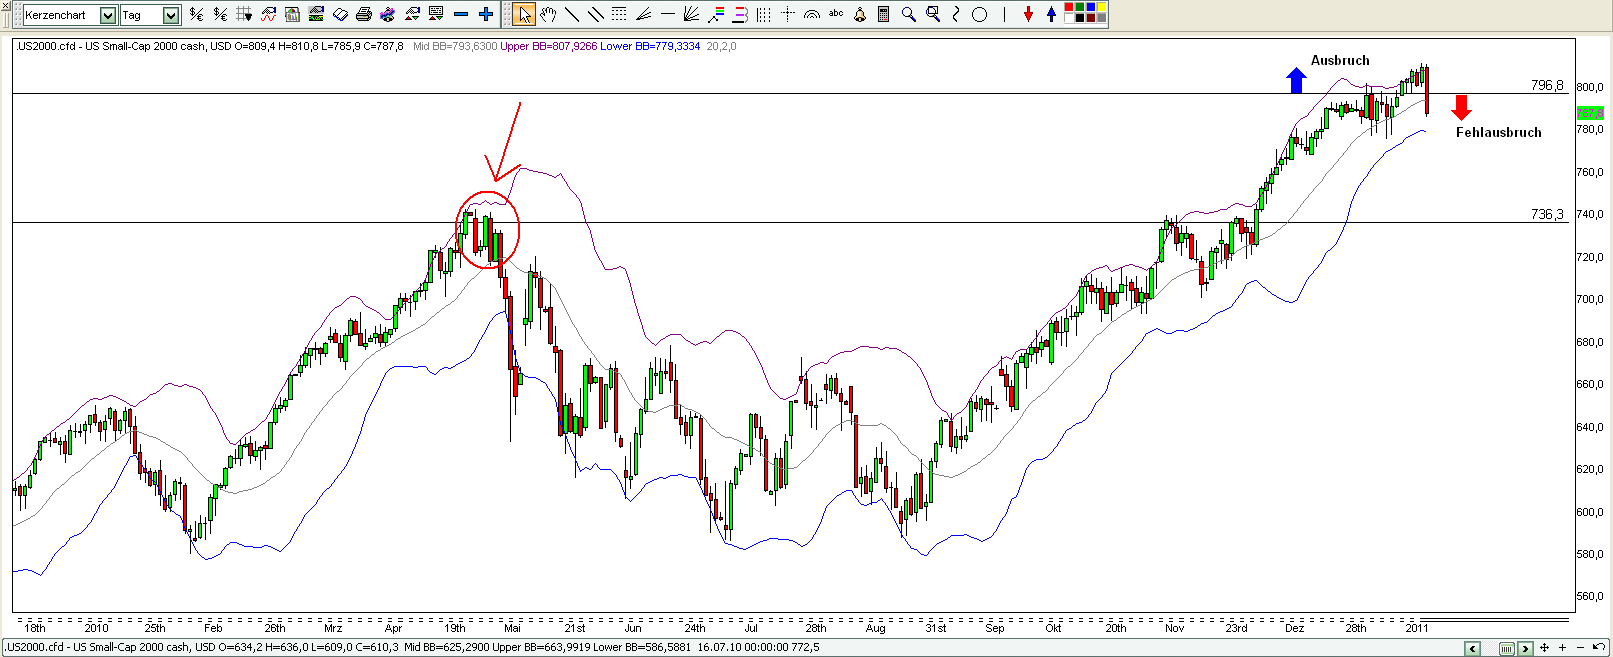Select the speed fan lines tool

(x=691, y=14)
